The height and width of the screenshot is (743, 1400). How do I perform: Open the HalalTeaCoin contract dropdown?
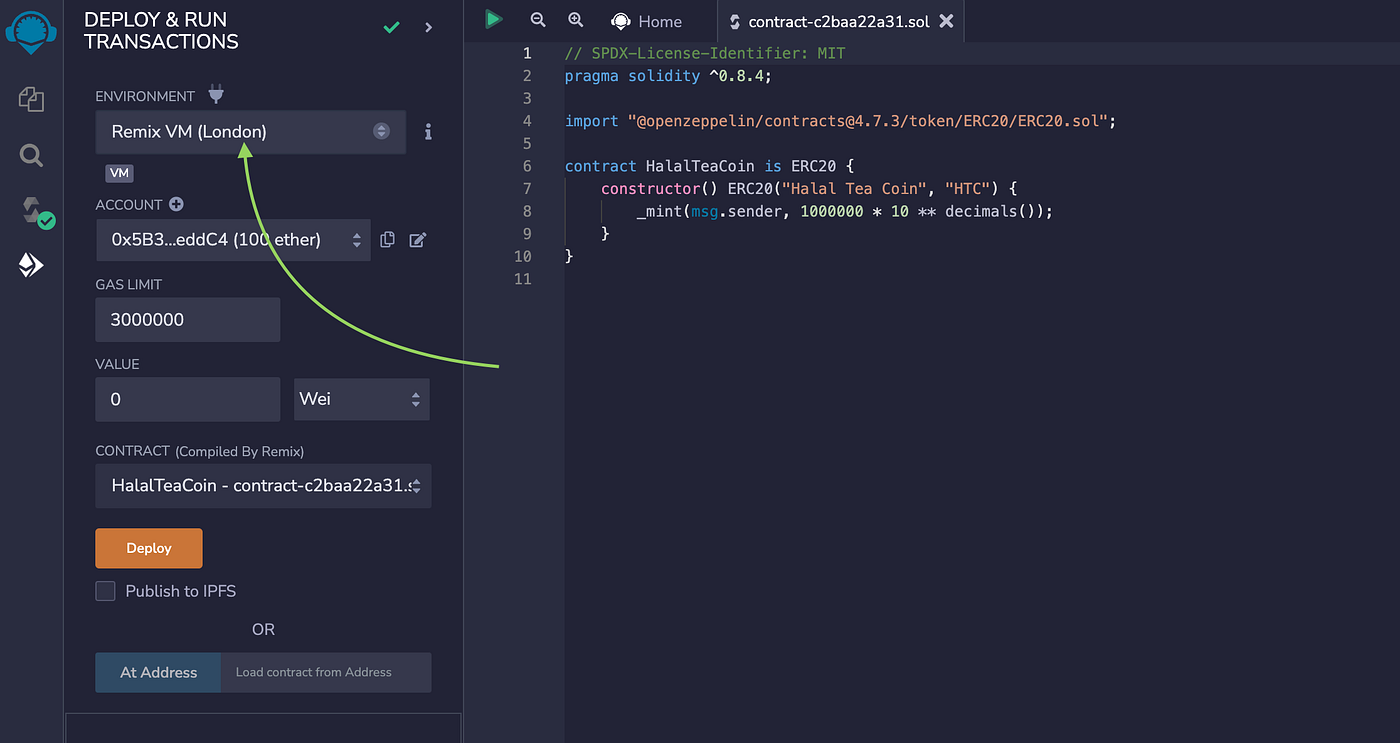264,486
